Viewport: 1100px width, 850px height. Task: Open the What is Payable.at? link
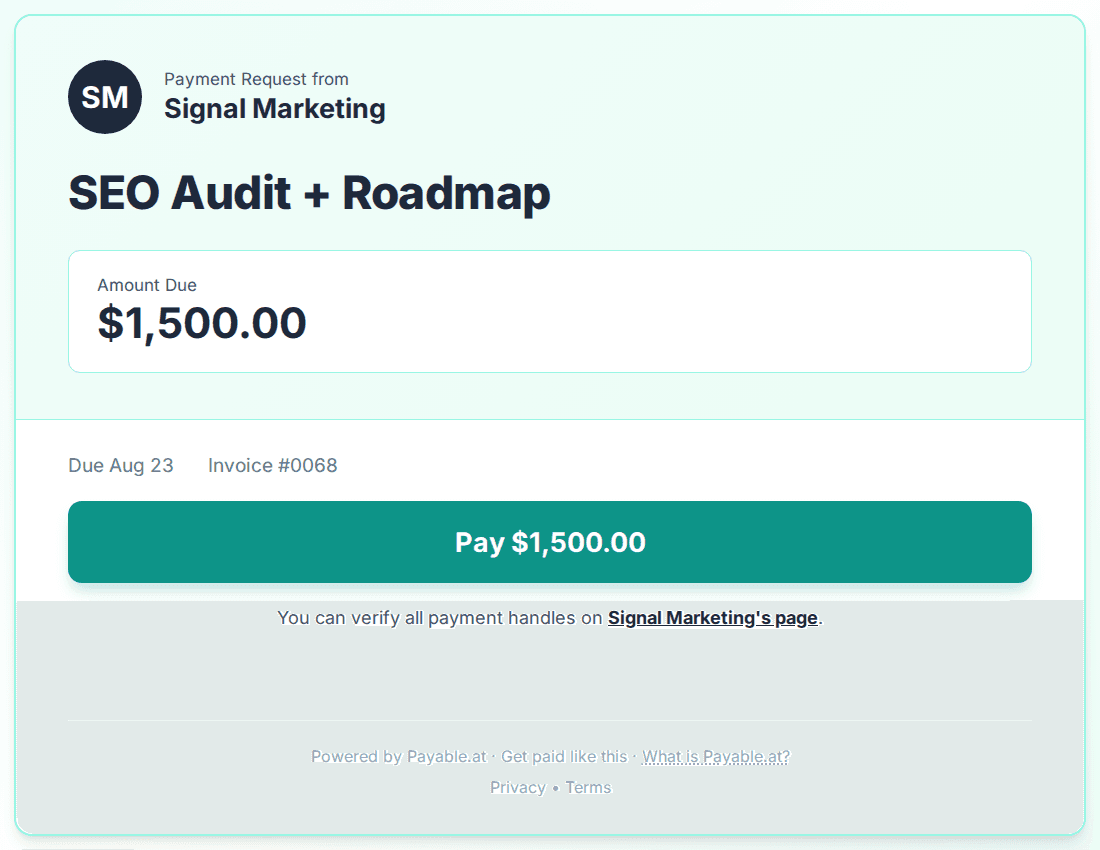pos(716,757)
